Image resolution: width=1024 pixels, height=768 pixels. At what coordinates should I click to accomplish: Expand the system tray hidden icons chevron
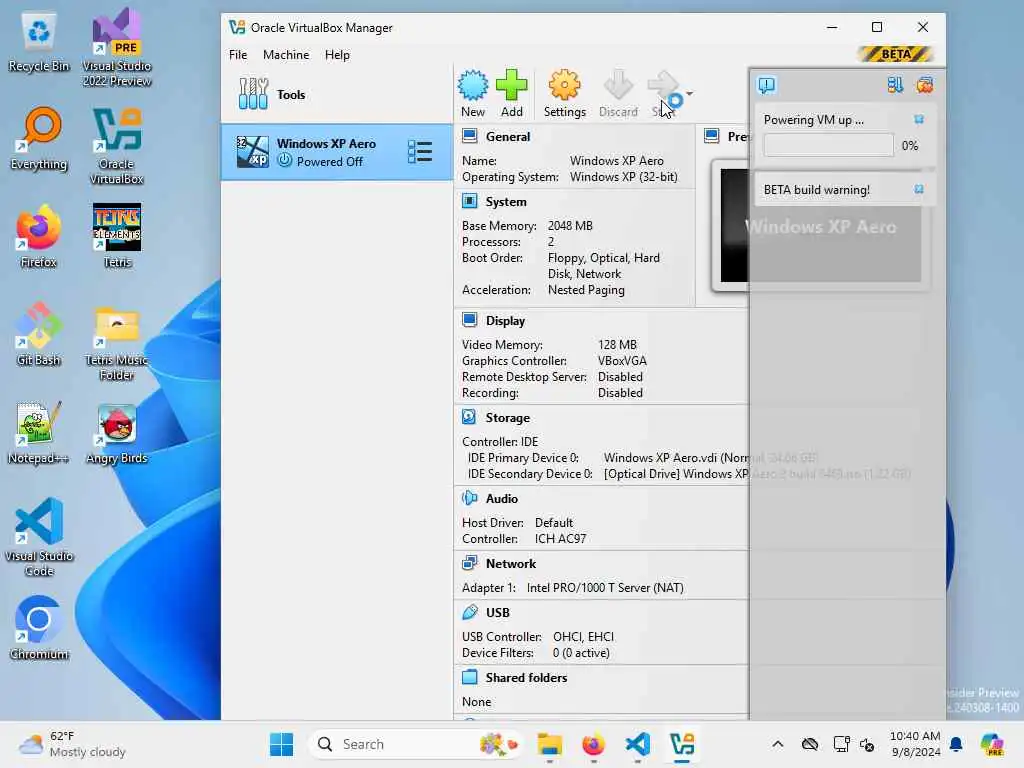click(x=777, y=744)
